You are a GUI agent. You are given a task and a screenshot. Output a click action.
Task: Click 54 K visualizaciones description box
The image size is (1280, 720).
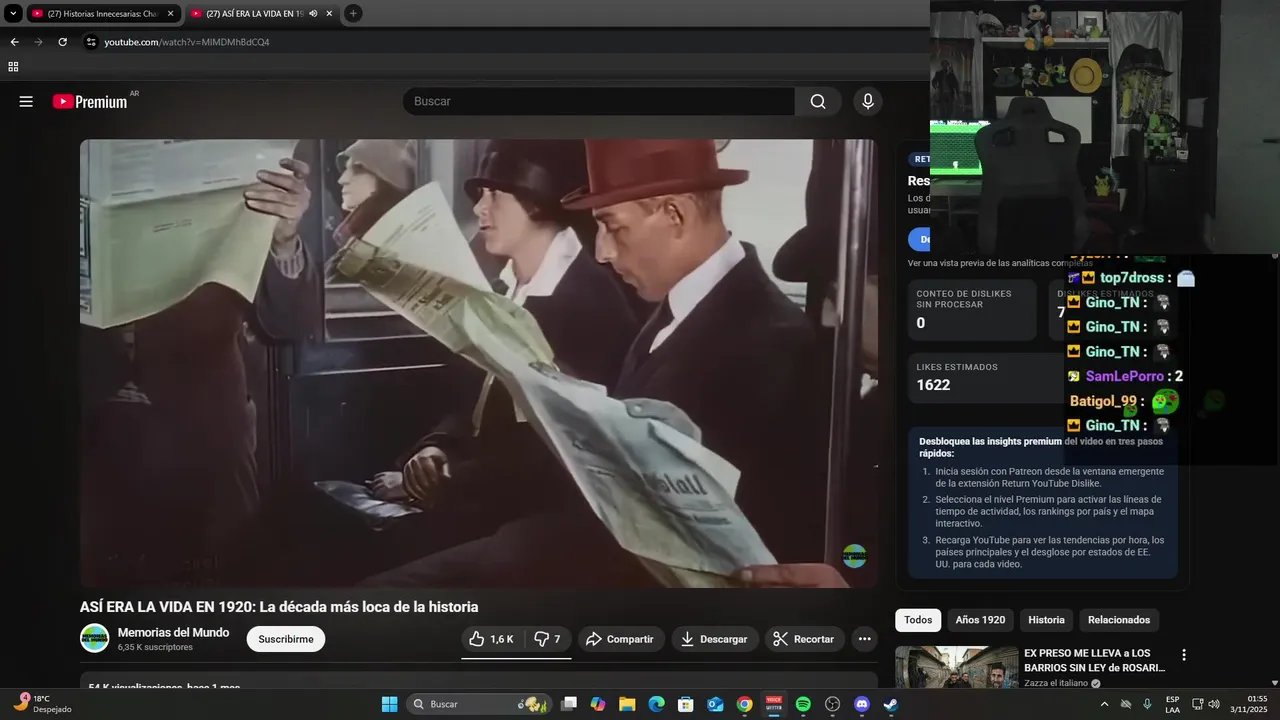coord(479,682)
